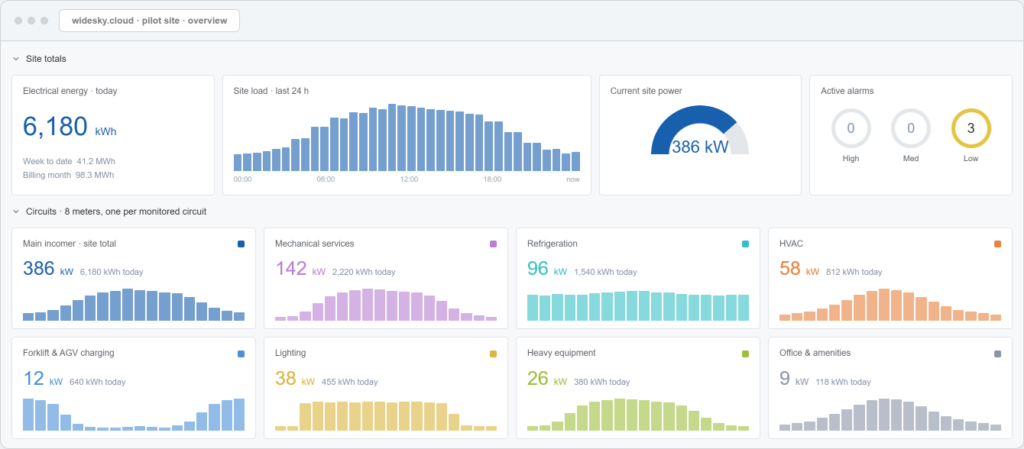Viewport: 1024px width, 449px height.
Task: Open the Mechanical services bar chart
Action: tap(386, 304)
